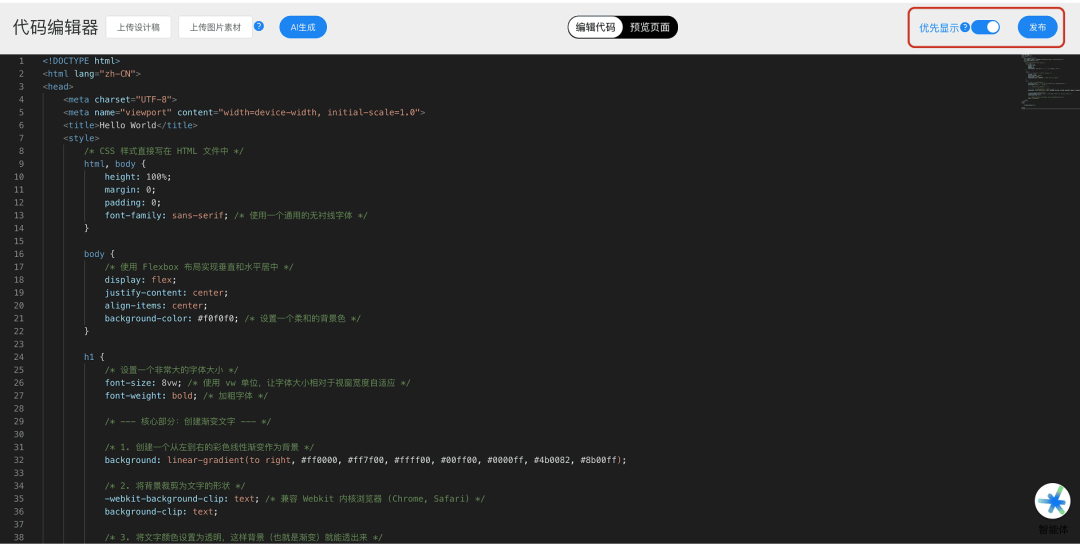Toggle the 优先显示 switch off
This screenshot has width=1080, height=546.
point(986,28)
